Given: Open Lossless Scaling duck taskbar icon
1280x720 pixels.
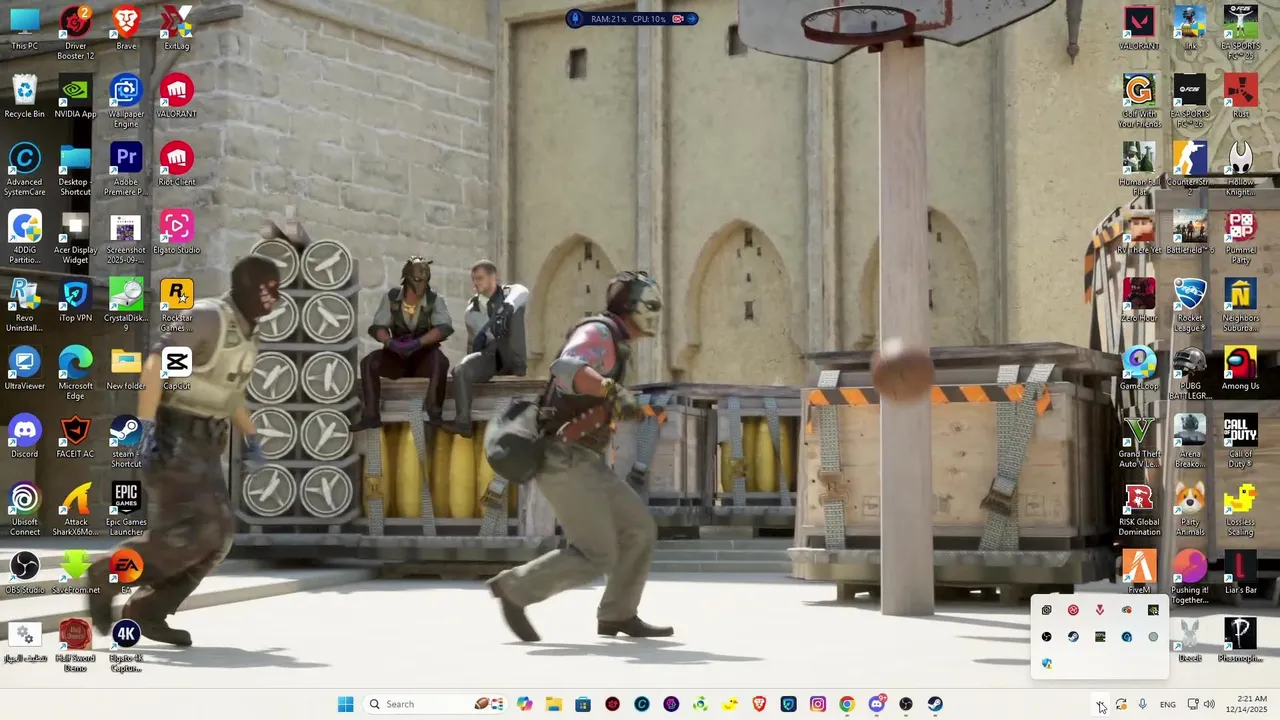Looking at the screenshot, I should [x=730, y=704].
